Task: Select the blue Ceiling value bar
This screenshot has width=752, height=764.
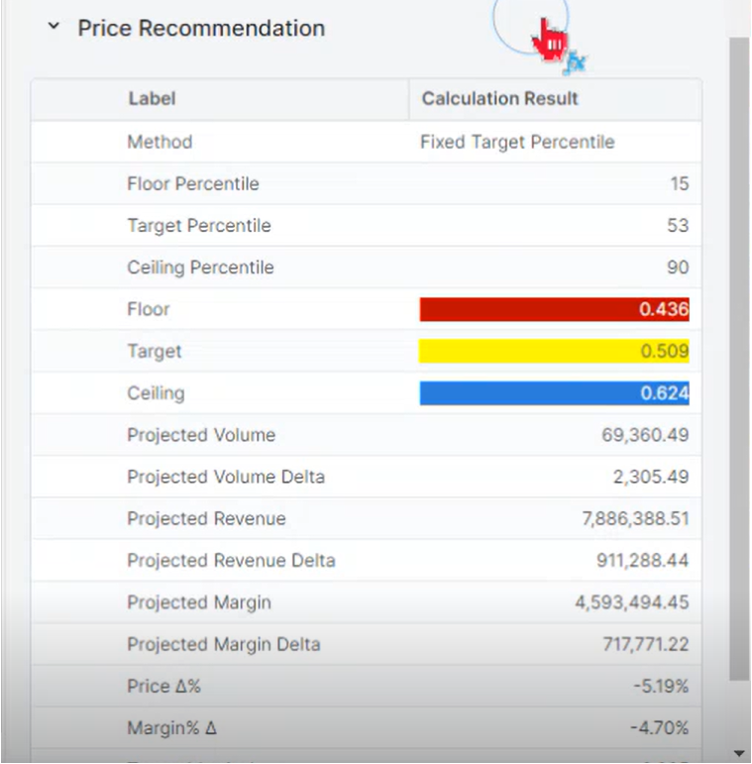Action: [x=554, y=393]
